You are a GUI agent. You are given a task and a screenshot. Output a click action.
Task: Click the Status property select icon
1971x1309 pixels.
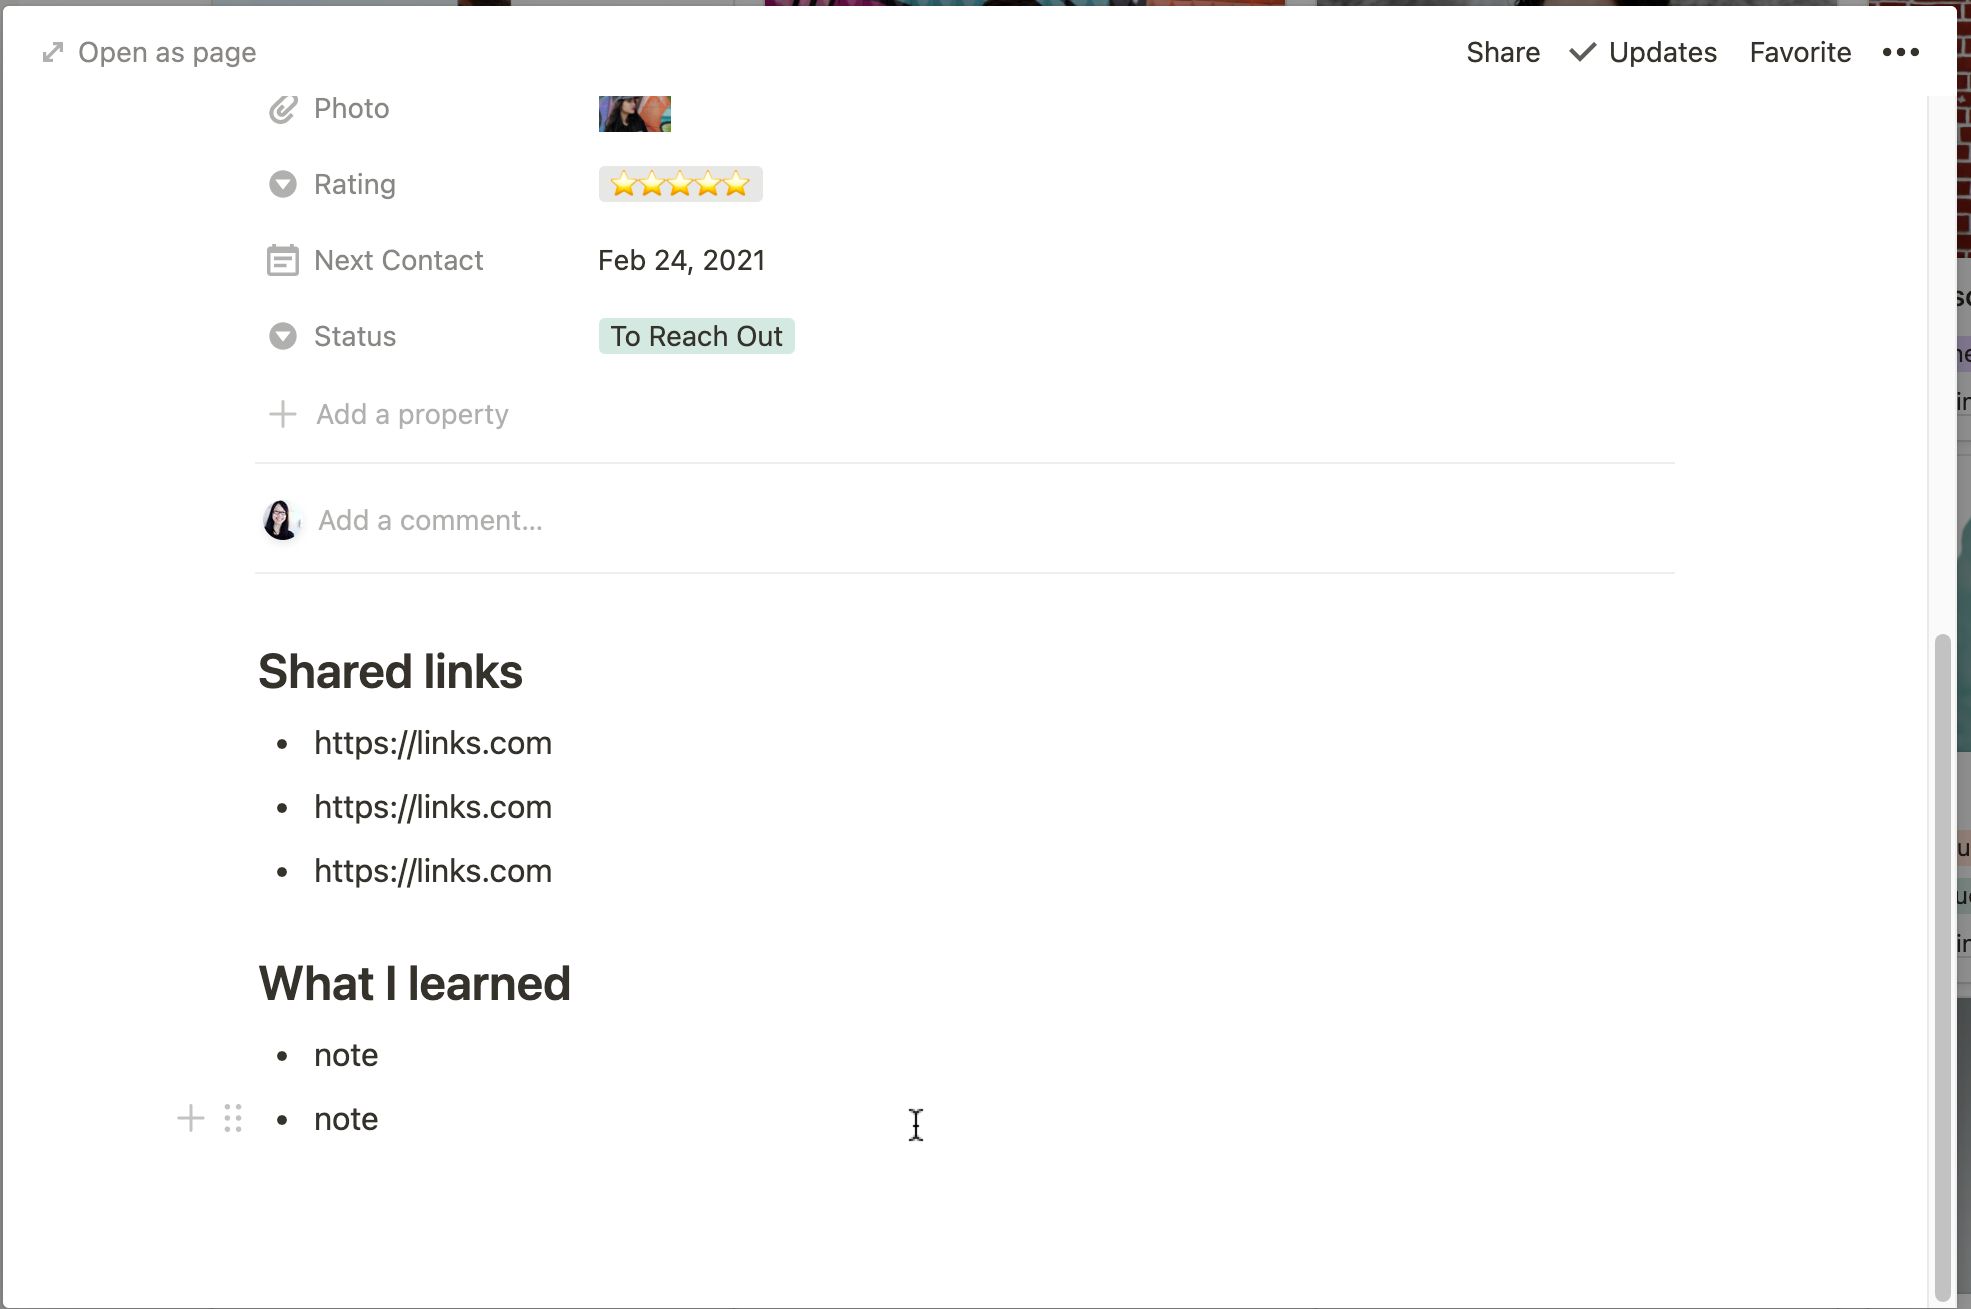[x=283, y=336]
